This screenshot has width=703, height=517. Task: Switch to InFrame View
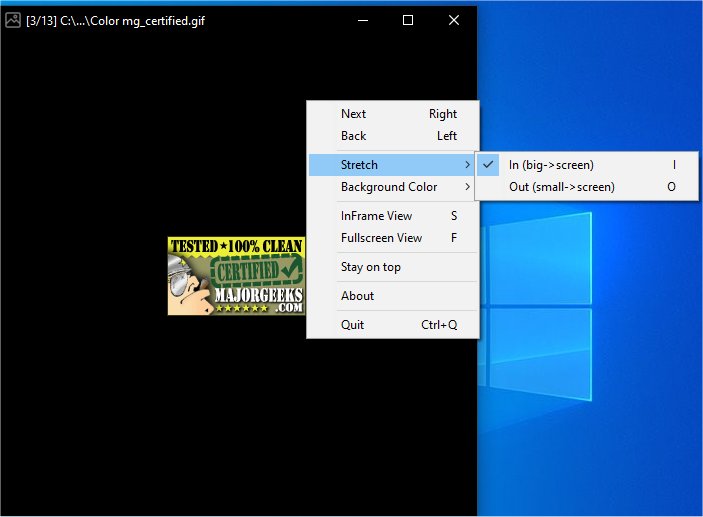click(376, 216)
